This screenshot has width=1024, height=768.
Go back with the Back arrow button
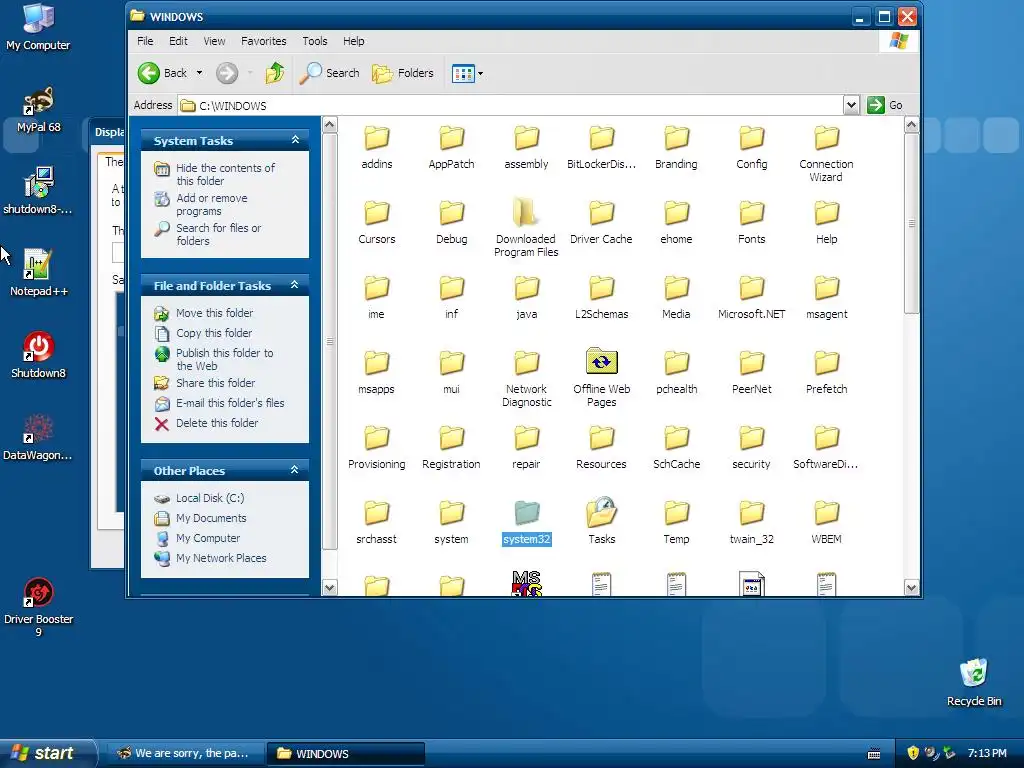coord(163,73)
